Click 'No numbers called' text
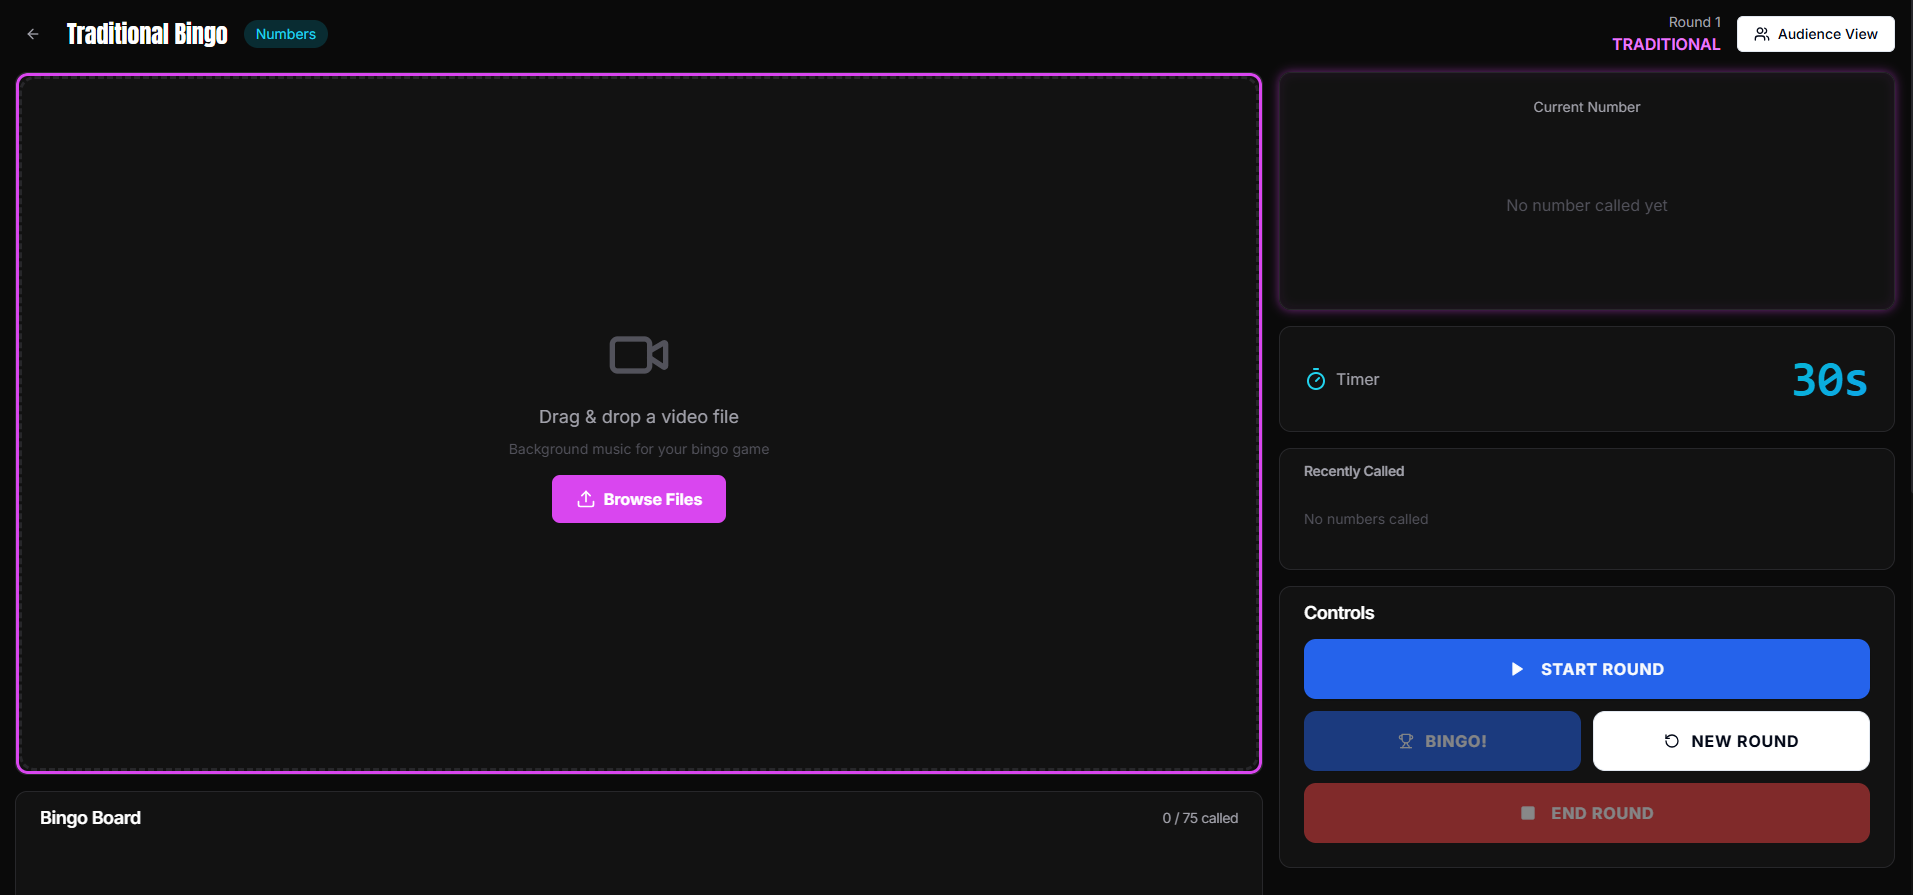The image size is (1913, 895). [1366, 519]
